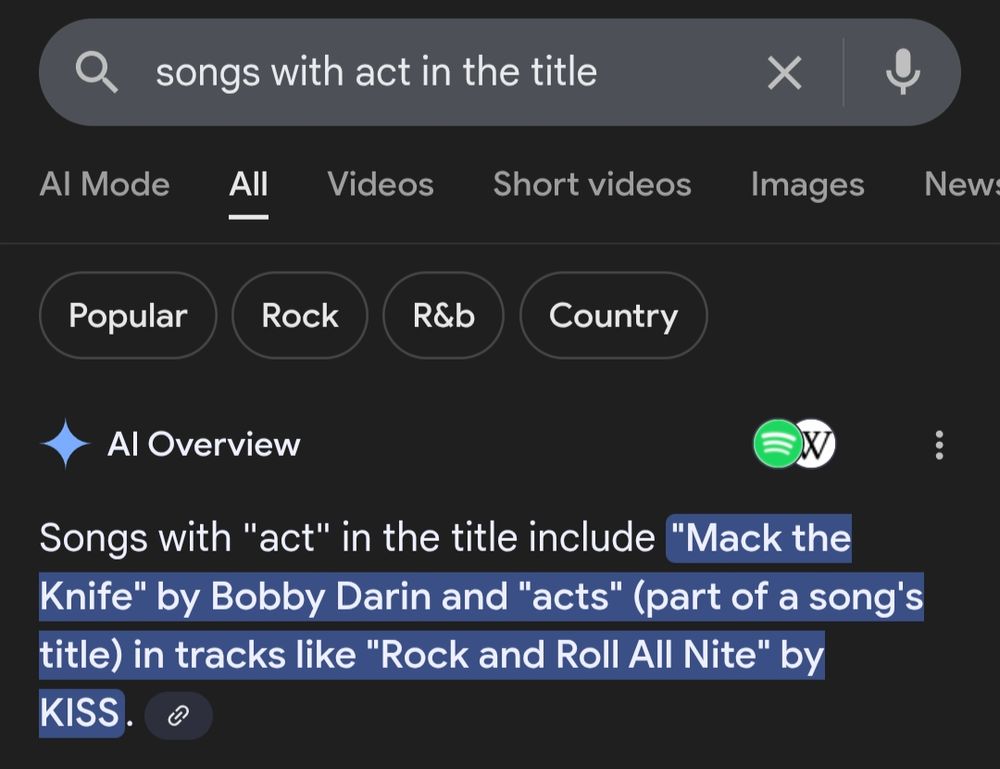Screen dimensions: 1000x769
Task: Clear the search query with the X
Action: pyautogui.click(x=784, y=72)
